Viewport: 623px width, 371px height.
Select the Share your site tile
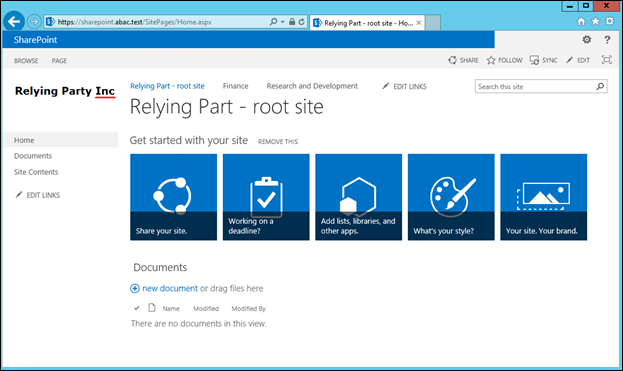pos(174,197)
